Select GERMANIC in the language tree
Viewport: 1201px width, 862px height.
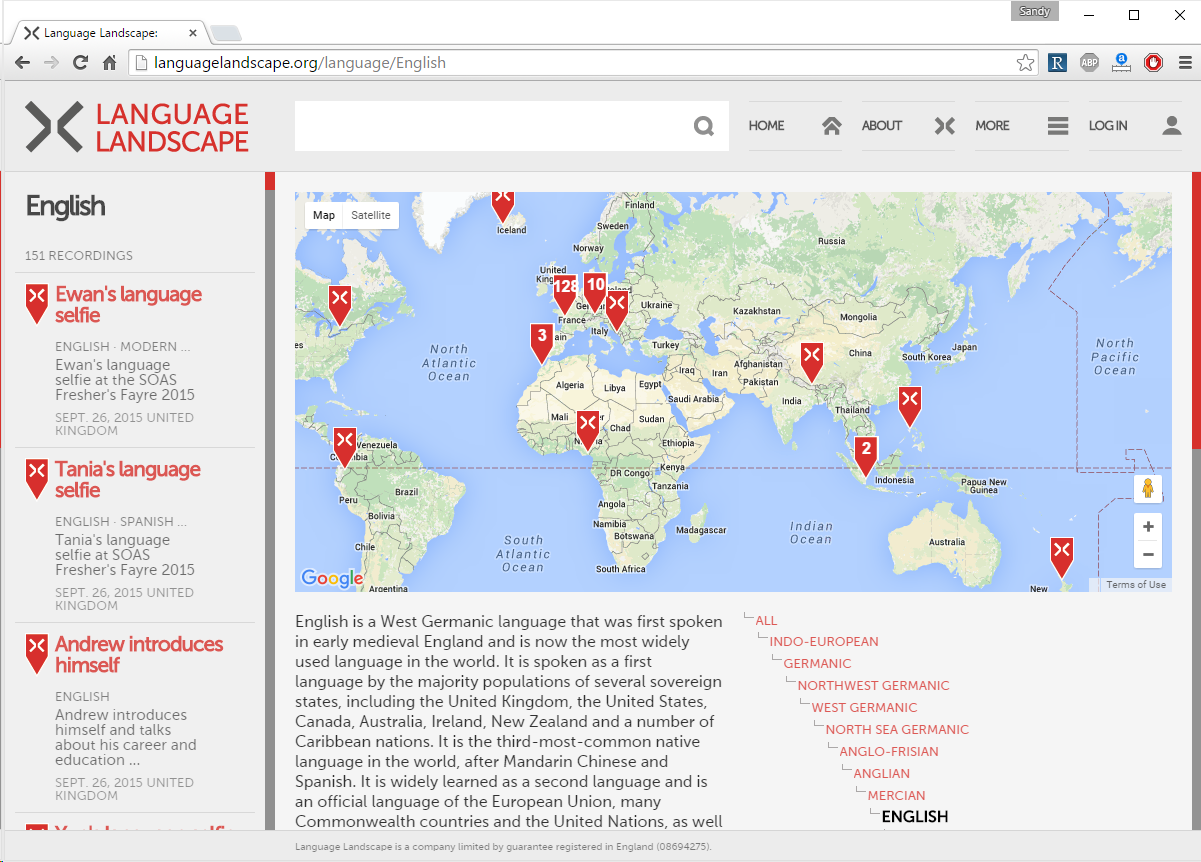click(x=817, y=664)
